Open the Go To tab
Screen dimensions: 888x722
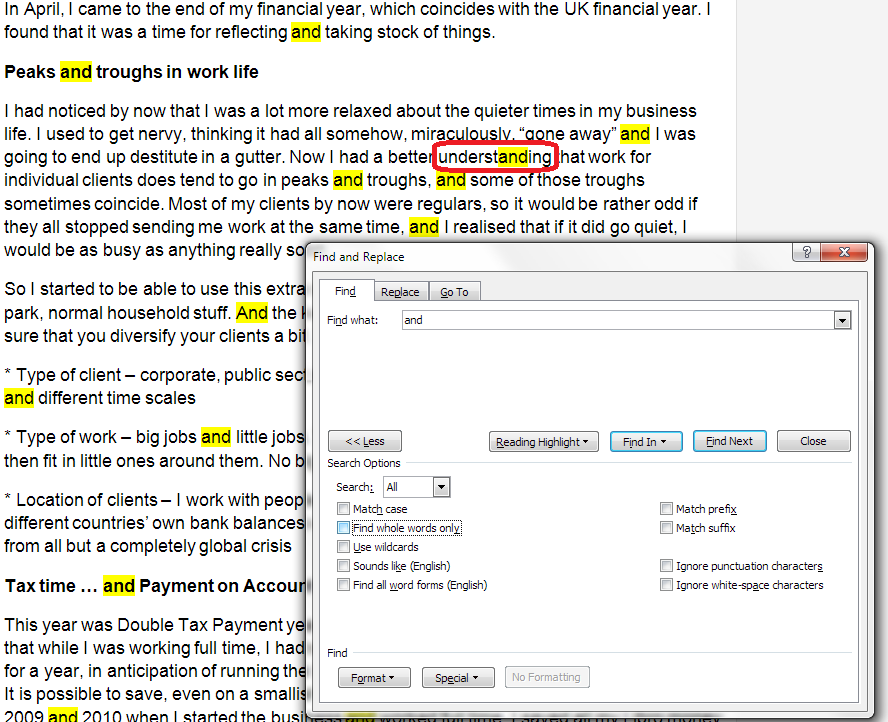(454, 292)
